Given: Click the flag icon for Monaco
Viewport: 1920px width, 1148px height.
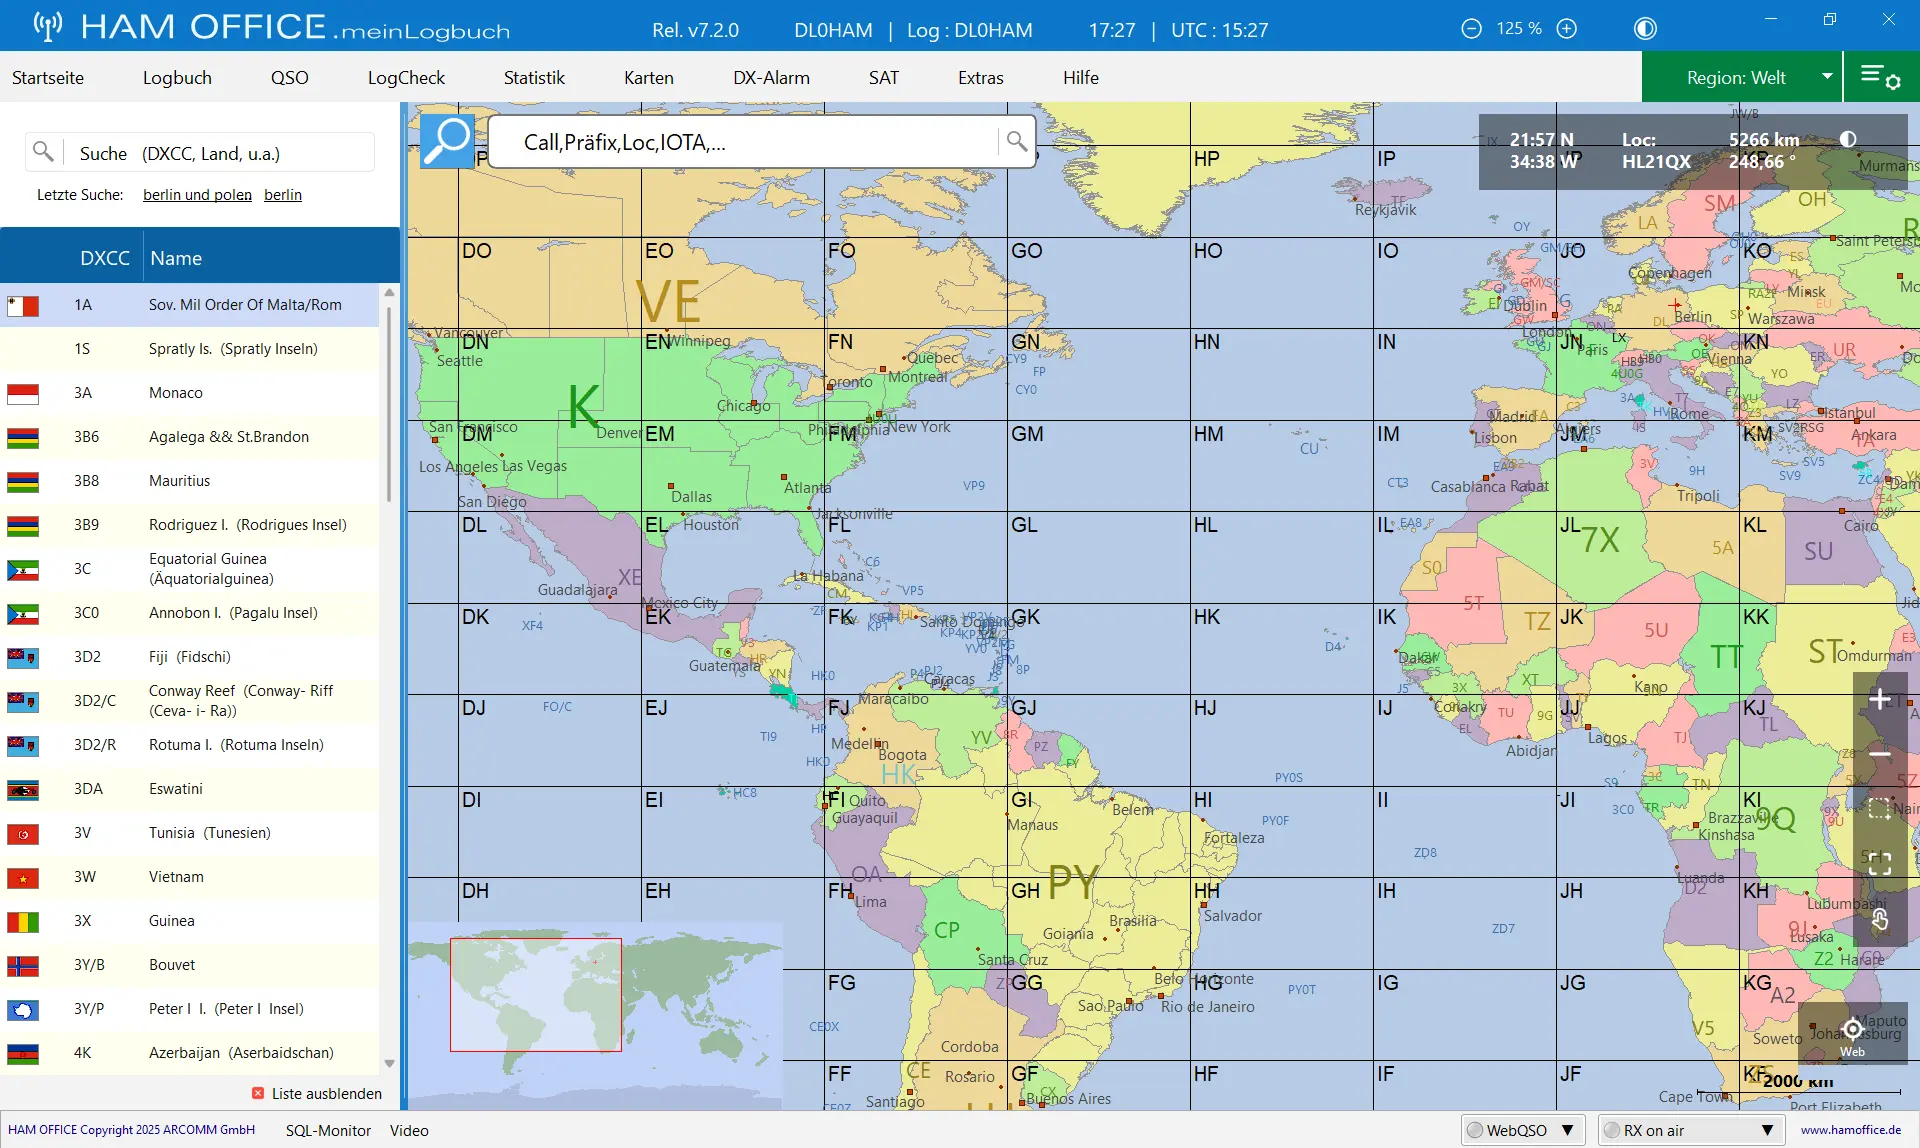Looking at the screenshot, I should [23, 393].
